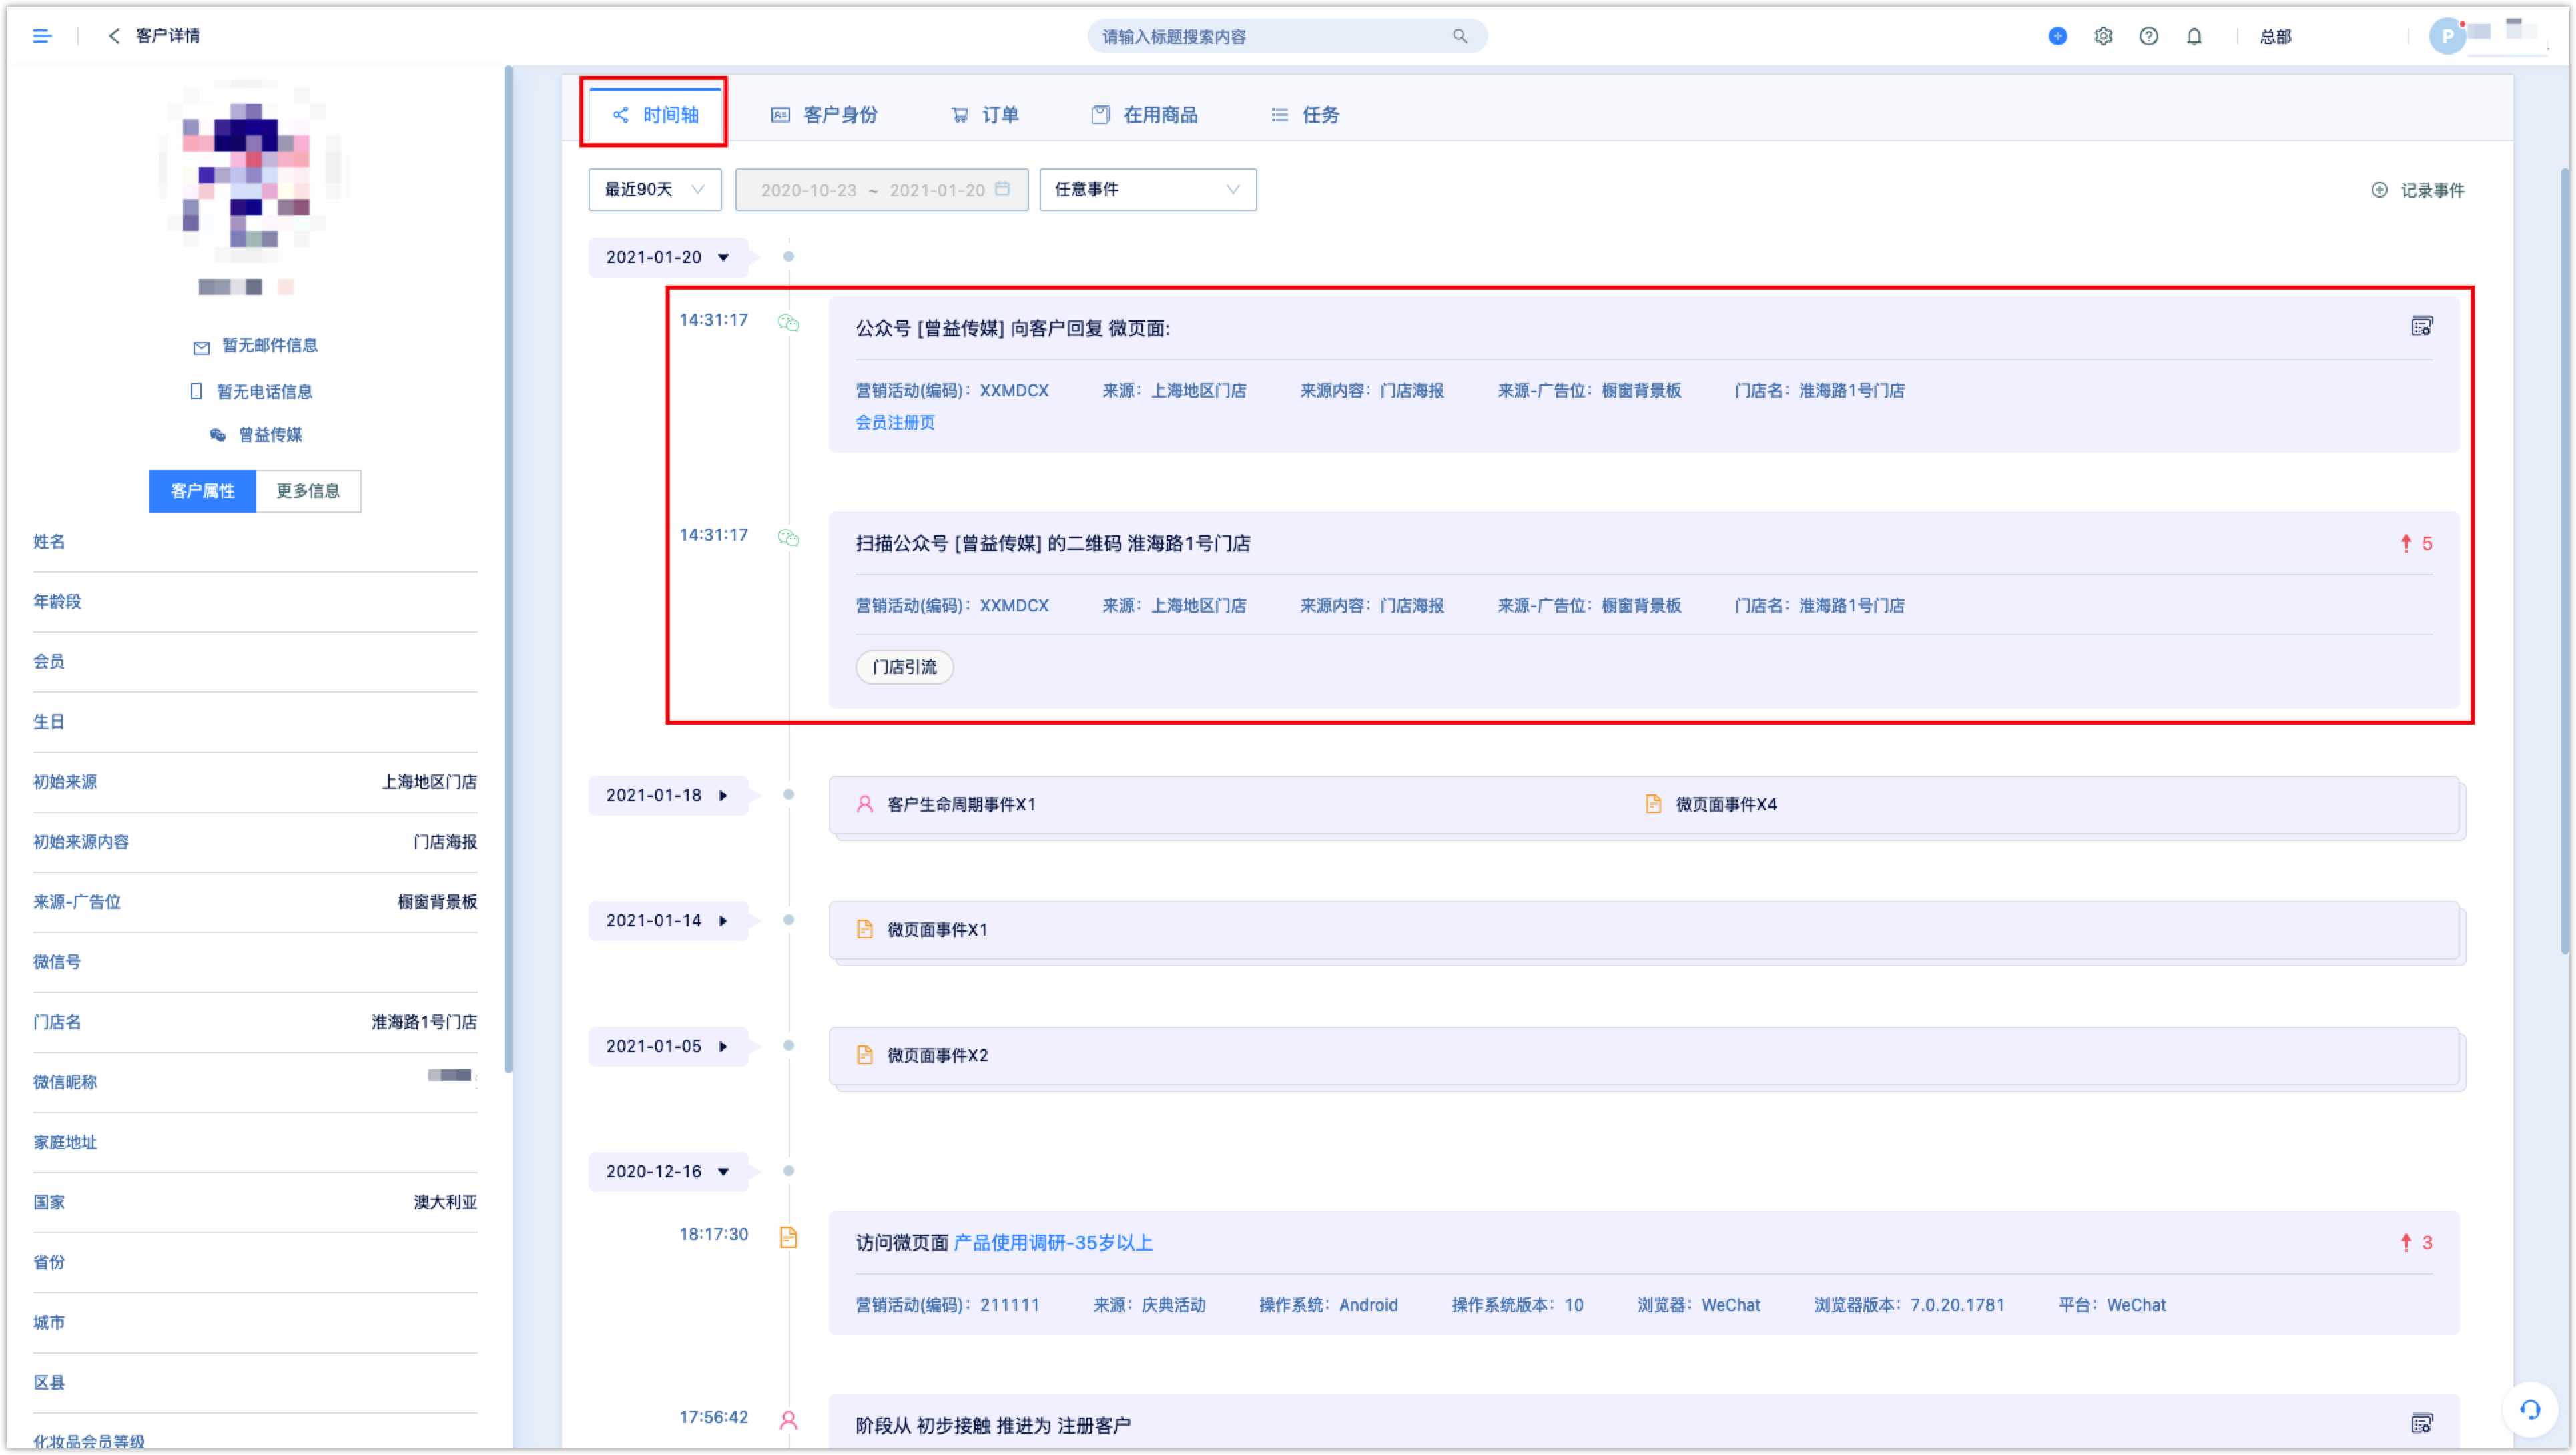This screenshot has height=1455, width=2576.
Task: Focus the 请输入标题搜索内容 search box
Action: (1287, 36)
